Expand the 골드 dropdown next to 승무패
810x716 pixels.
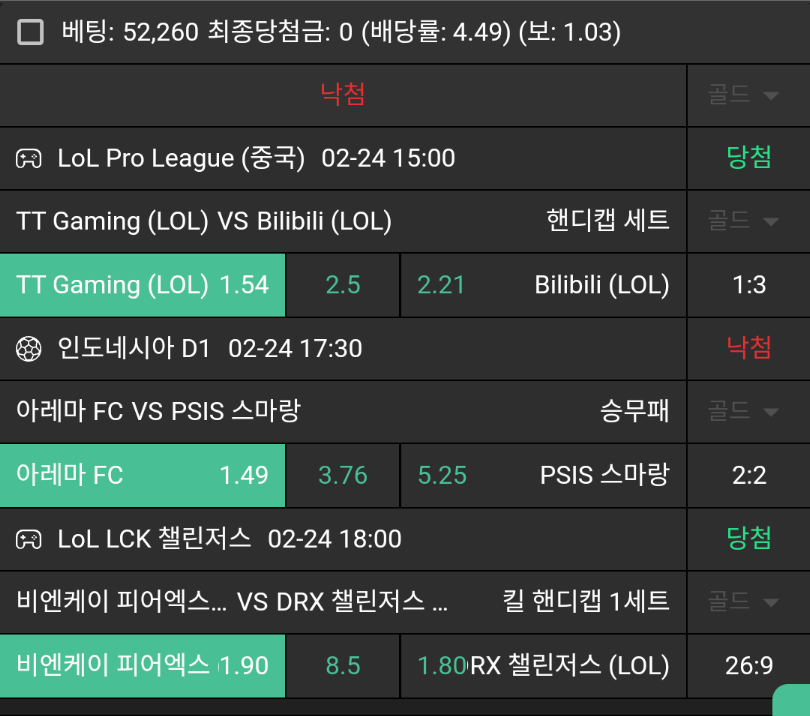click(743, 411)
